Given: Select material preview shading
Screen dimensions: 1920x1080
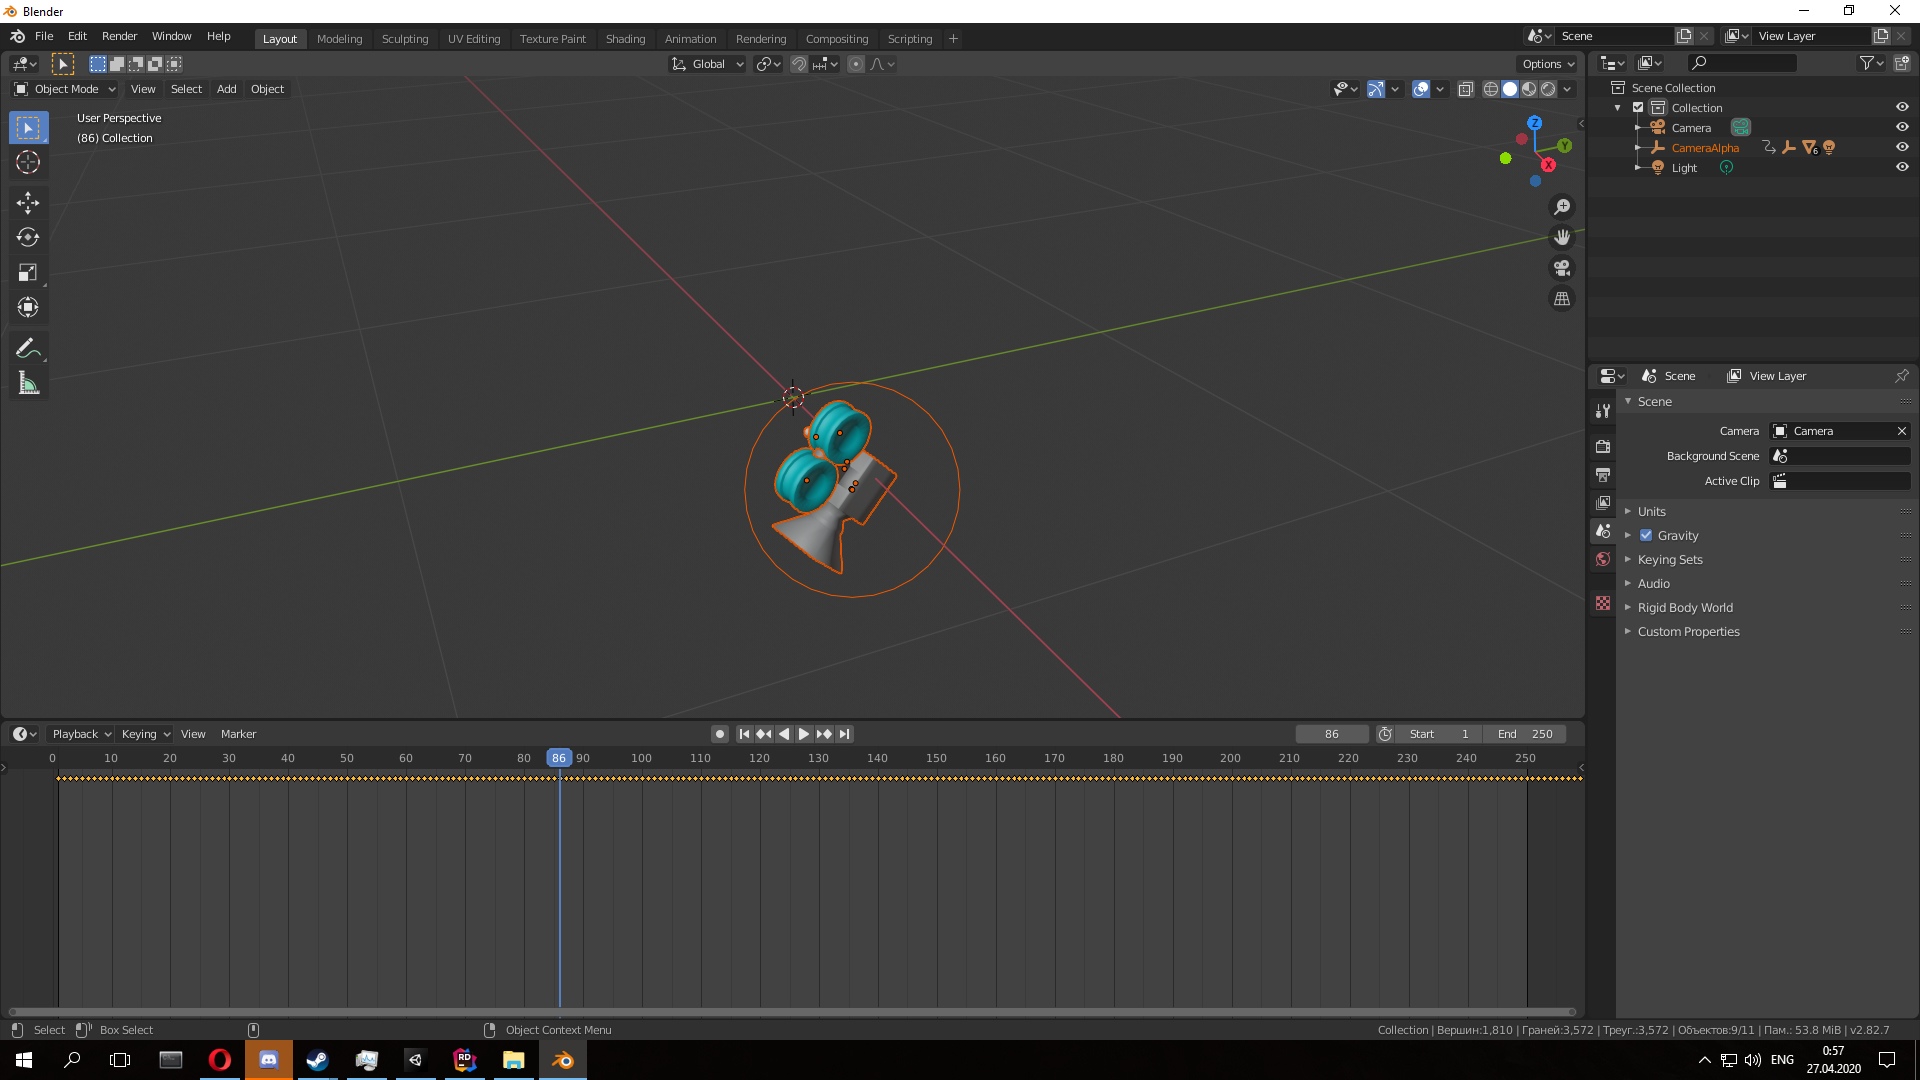Looking at the screenshot, I should click(1529, 89).
